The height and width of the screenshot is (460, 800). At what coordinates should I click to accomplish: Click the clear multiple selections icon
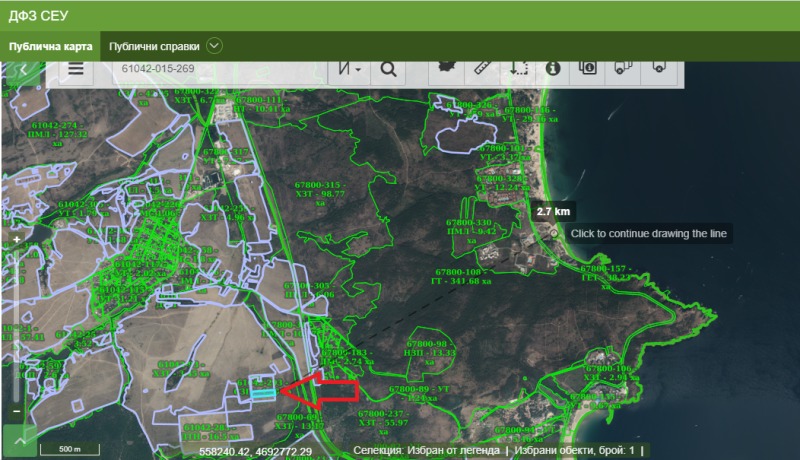pos(623,68)
